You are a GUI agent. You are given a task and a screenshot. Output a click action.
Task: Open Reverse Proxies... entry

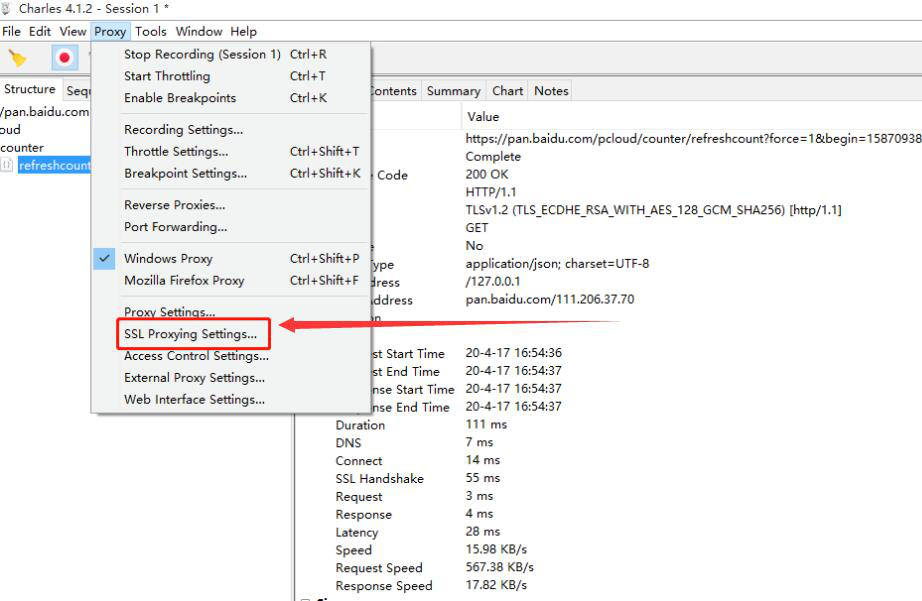point(230,205)
